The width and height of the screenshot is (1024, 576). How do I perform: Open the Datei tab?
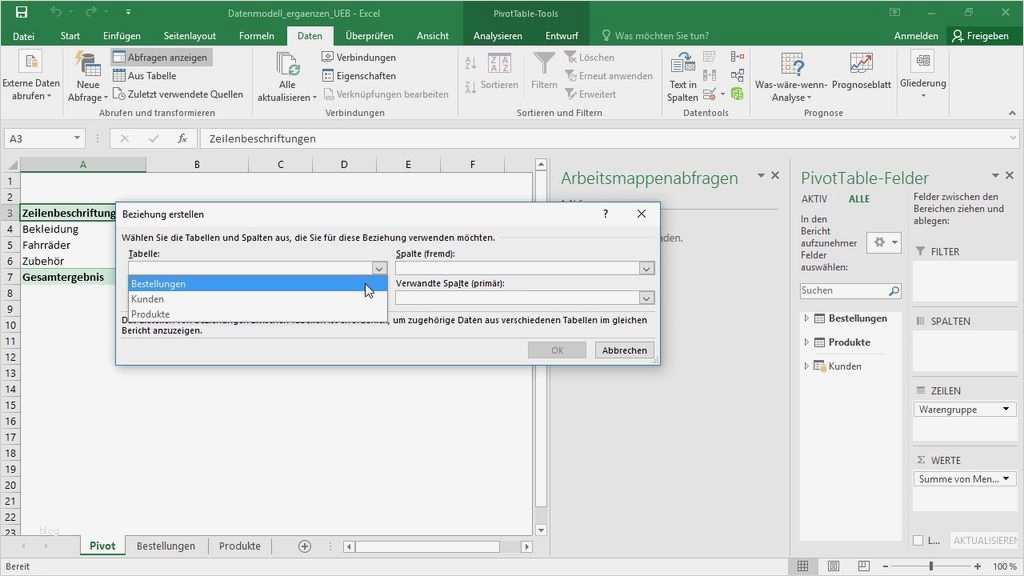click(x=24, y=36)
